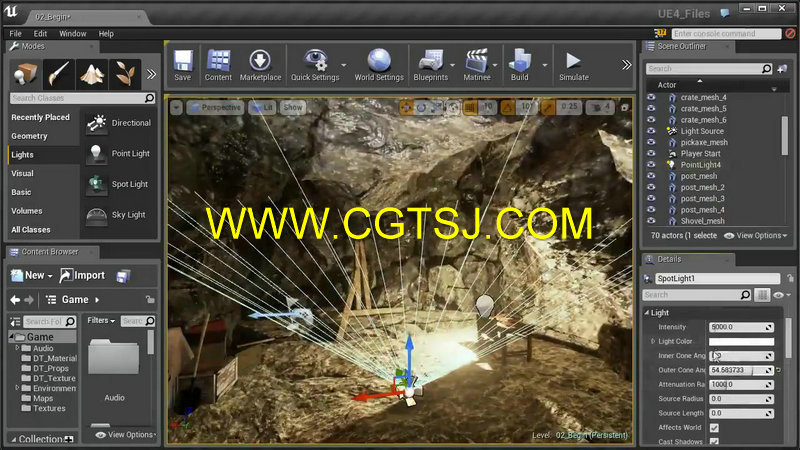800x450 pixels.
Task: Open Scene Outliner View Options
Action: [x=756, y=236]
